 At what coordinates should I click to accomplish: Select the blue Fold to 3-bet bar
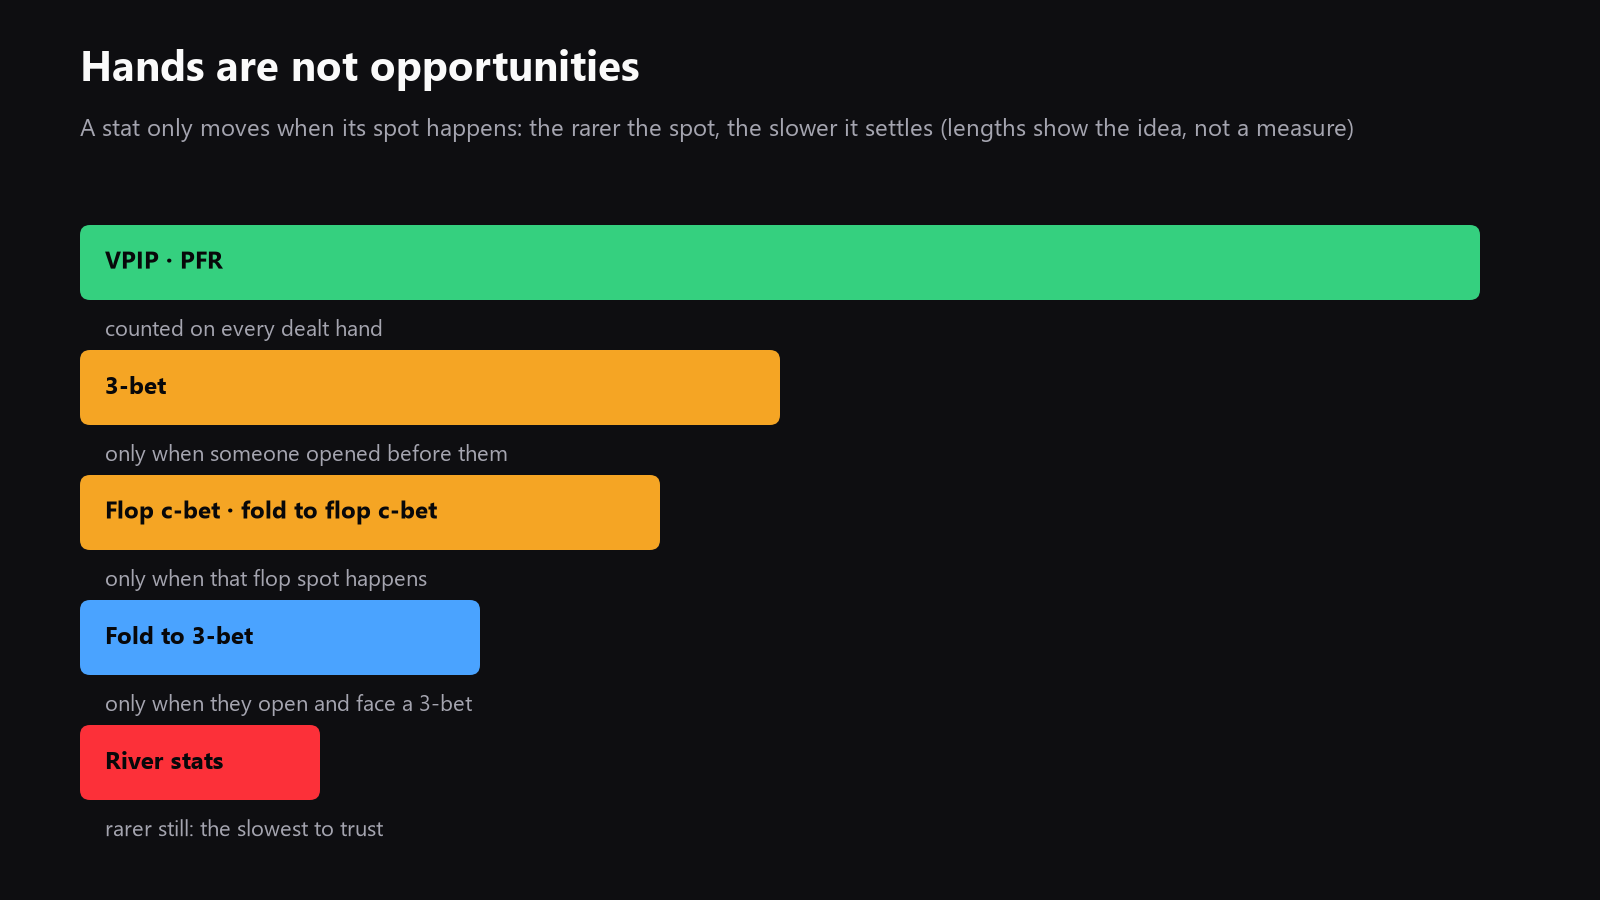280,637
